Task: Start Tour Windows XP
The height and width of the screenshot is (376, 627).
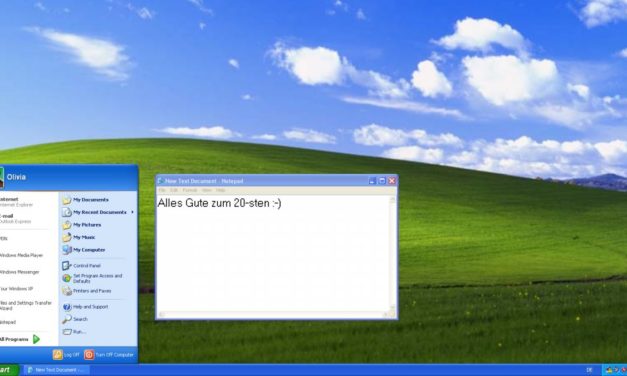Action: click(x=17, y=288)
